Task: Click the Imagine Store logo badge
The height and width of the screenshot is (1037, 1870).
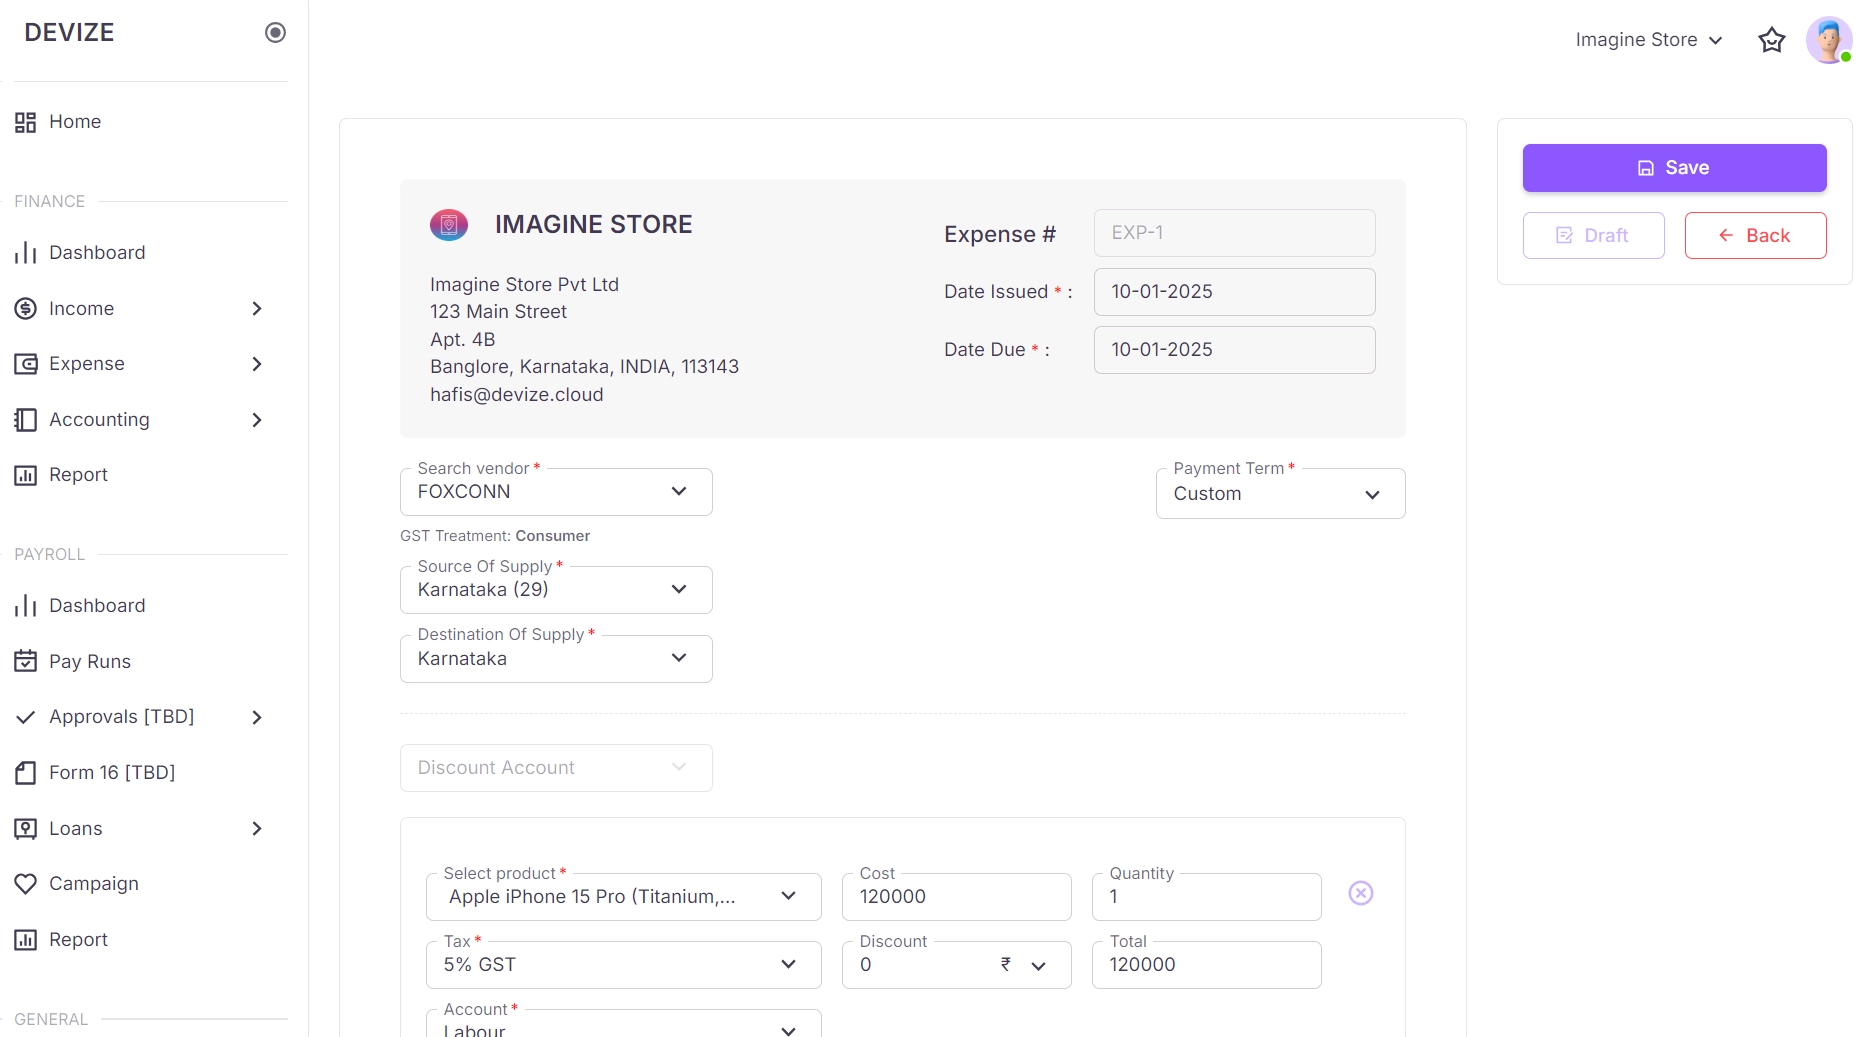Action: (449, 225)
